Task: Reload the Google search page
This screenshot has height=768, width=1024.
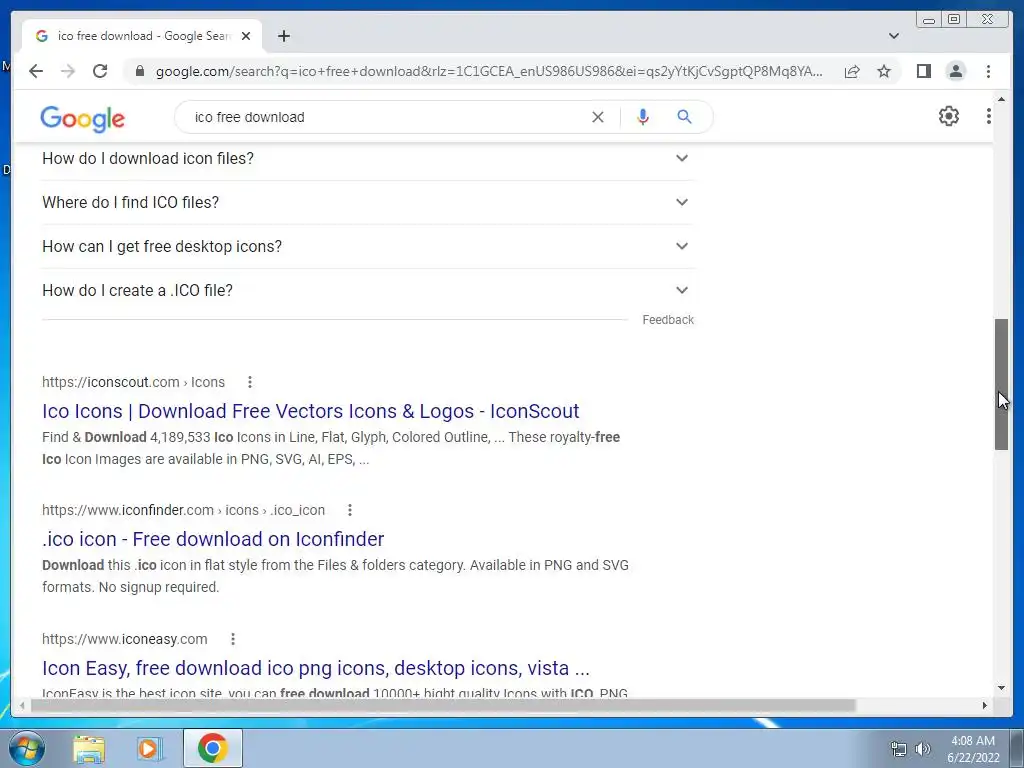Action: tap(100, 71)
